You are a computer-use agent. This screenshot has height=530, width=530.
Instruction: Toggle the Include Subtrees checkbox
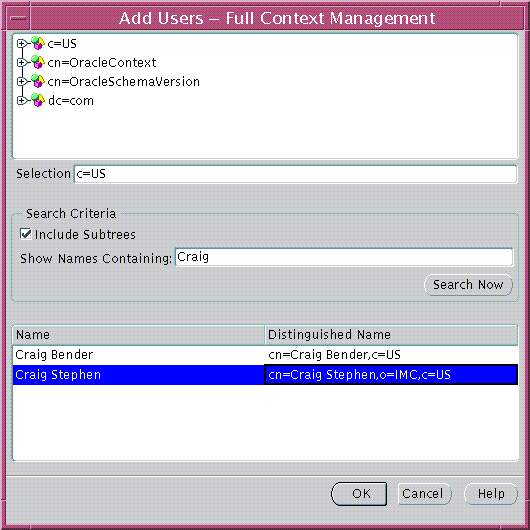tap(26, 234)
